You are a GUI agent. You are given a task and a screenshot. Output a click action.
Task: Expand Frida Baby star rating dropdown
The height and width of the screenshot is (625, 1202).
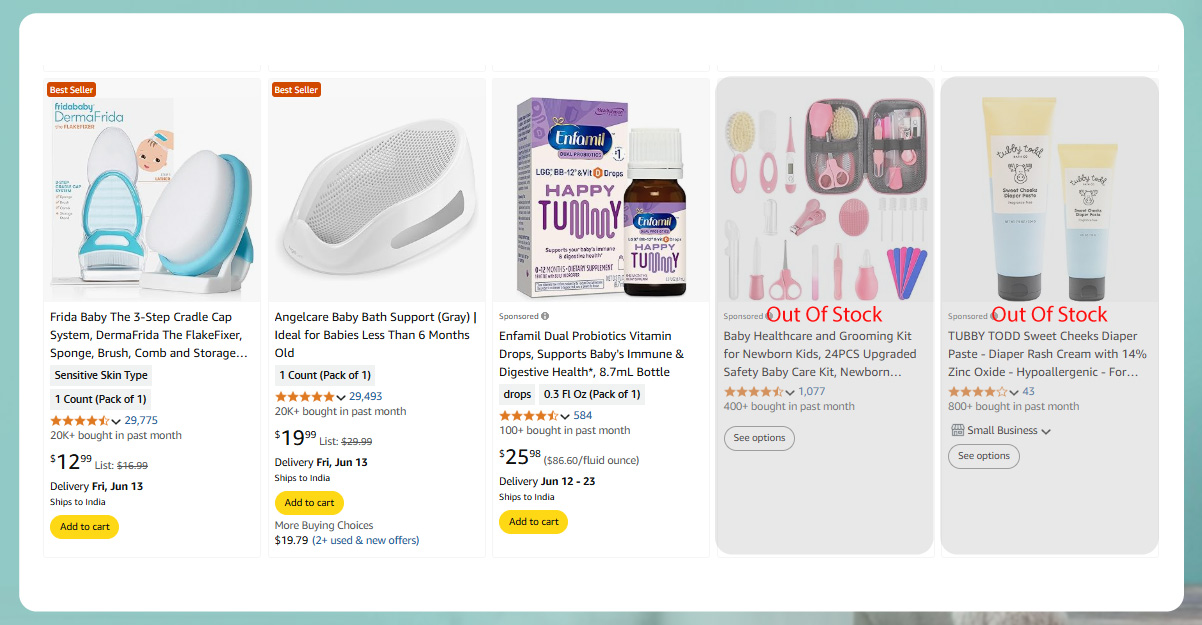[116, 421]
